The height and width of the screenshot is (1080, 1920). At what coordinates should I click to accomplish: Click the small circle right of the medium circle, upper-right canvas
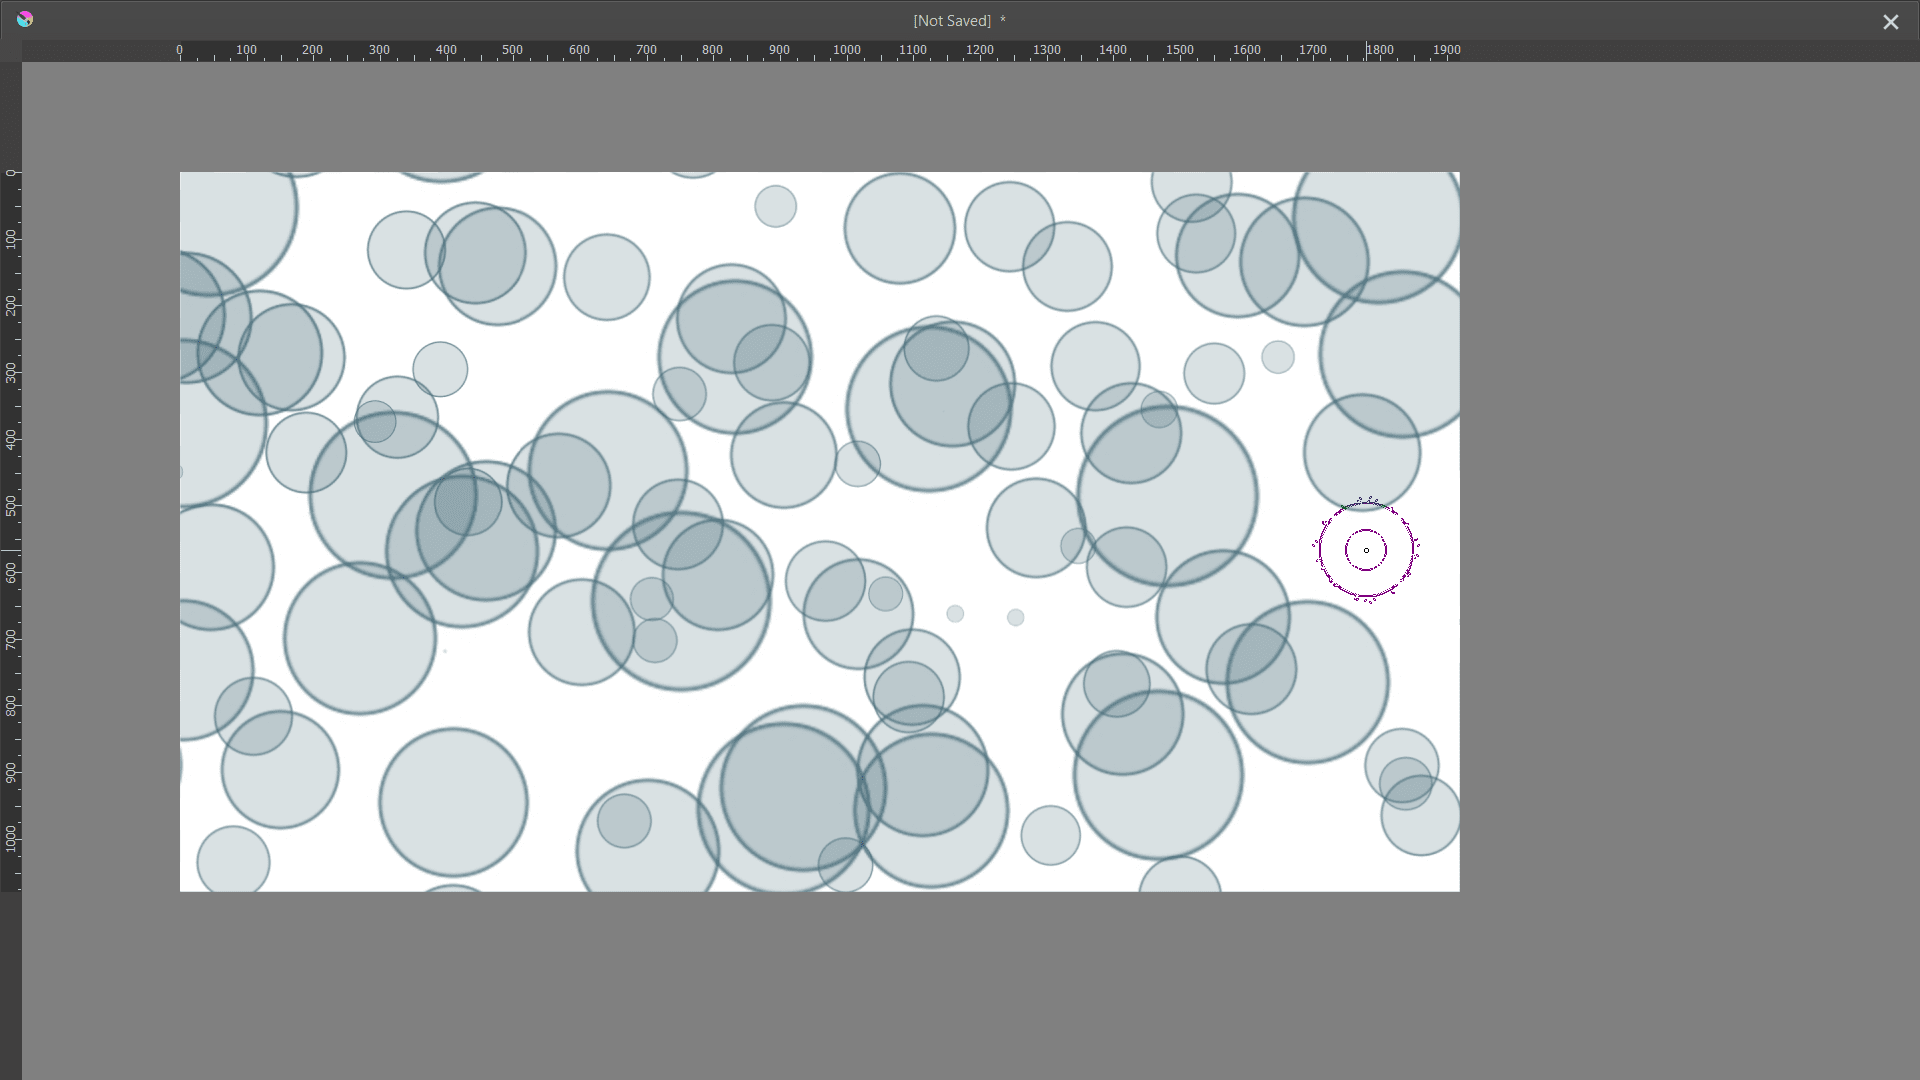[x=1277, y=357]
